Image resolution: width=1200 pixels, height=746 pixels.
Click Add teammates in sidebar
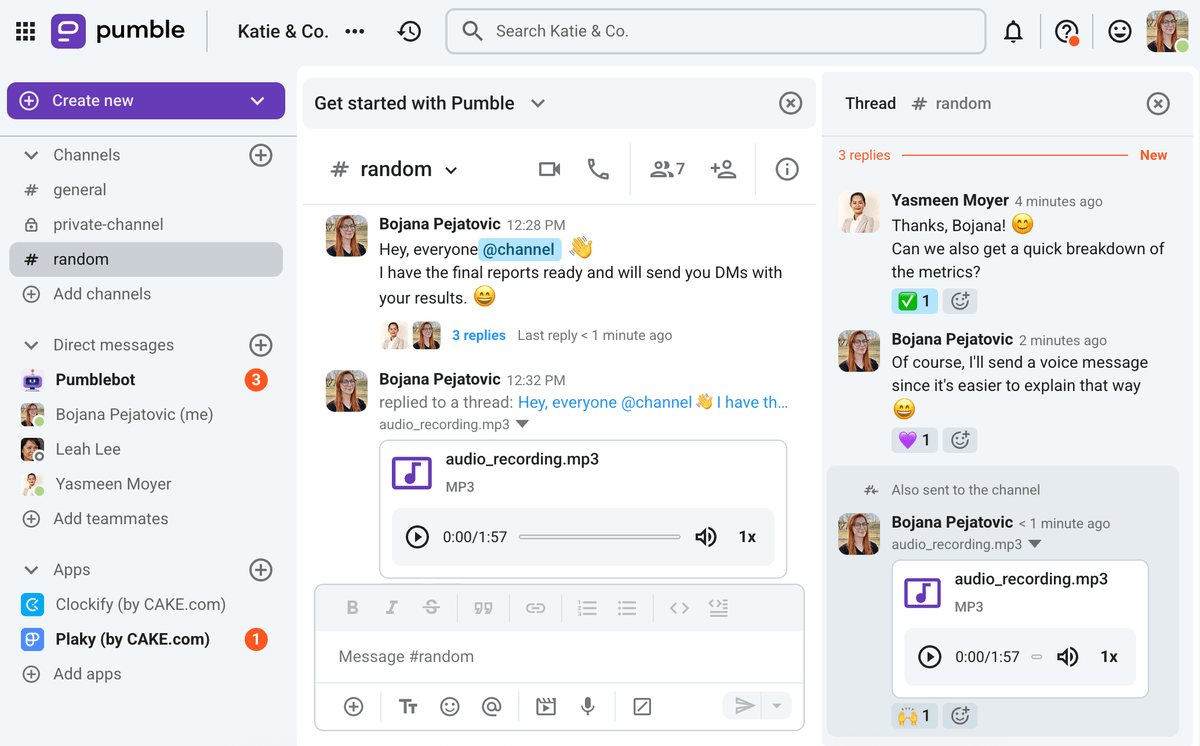click(x=110, y=519)
